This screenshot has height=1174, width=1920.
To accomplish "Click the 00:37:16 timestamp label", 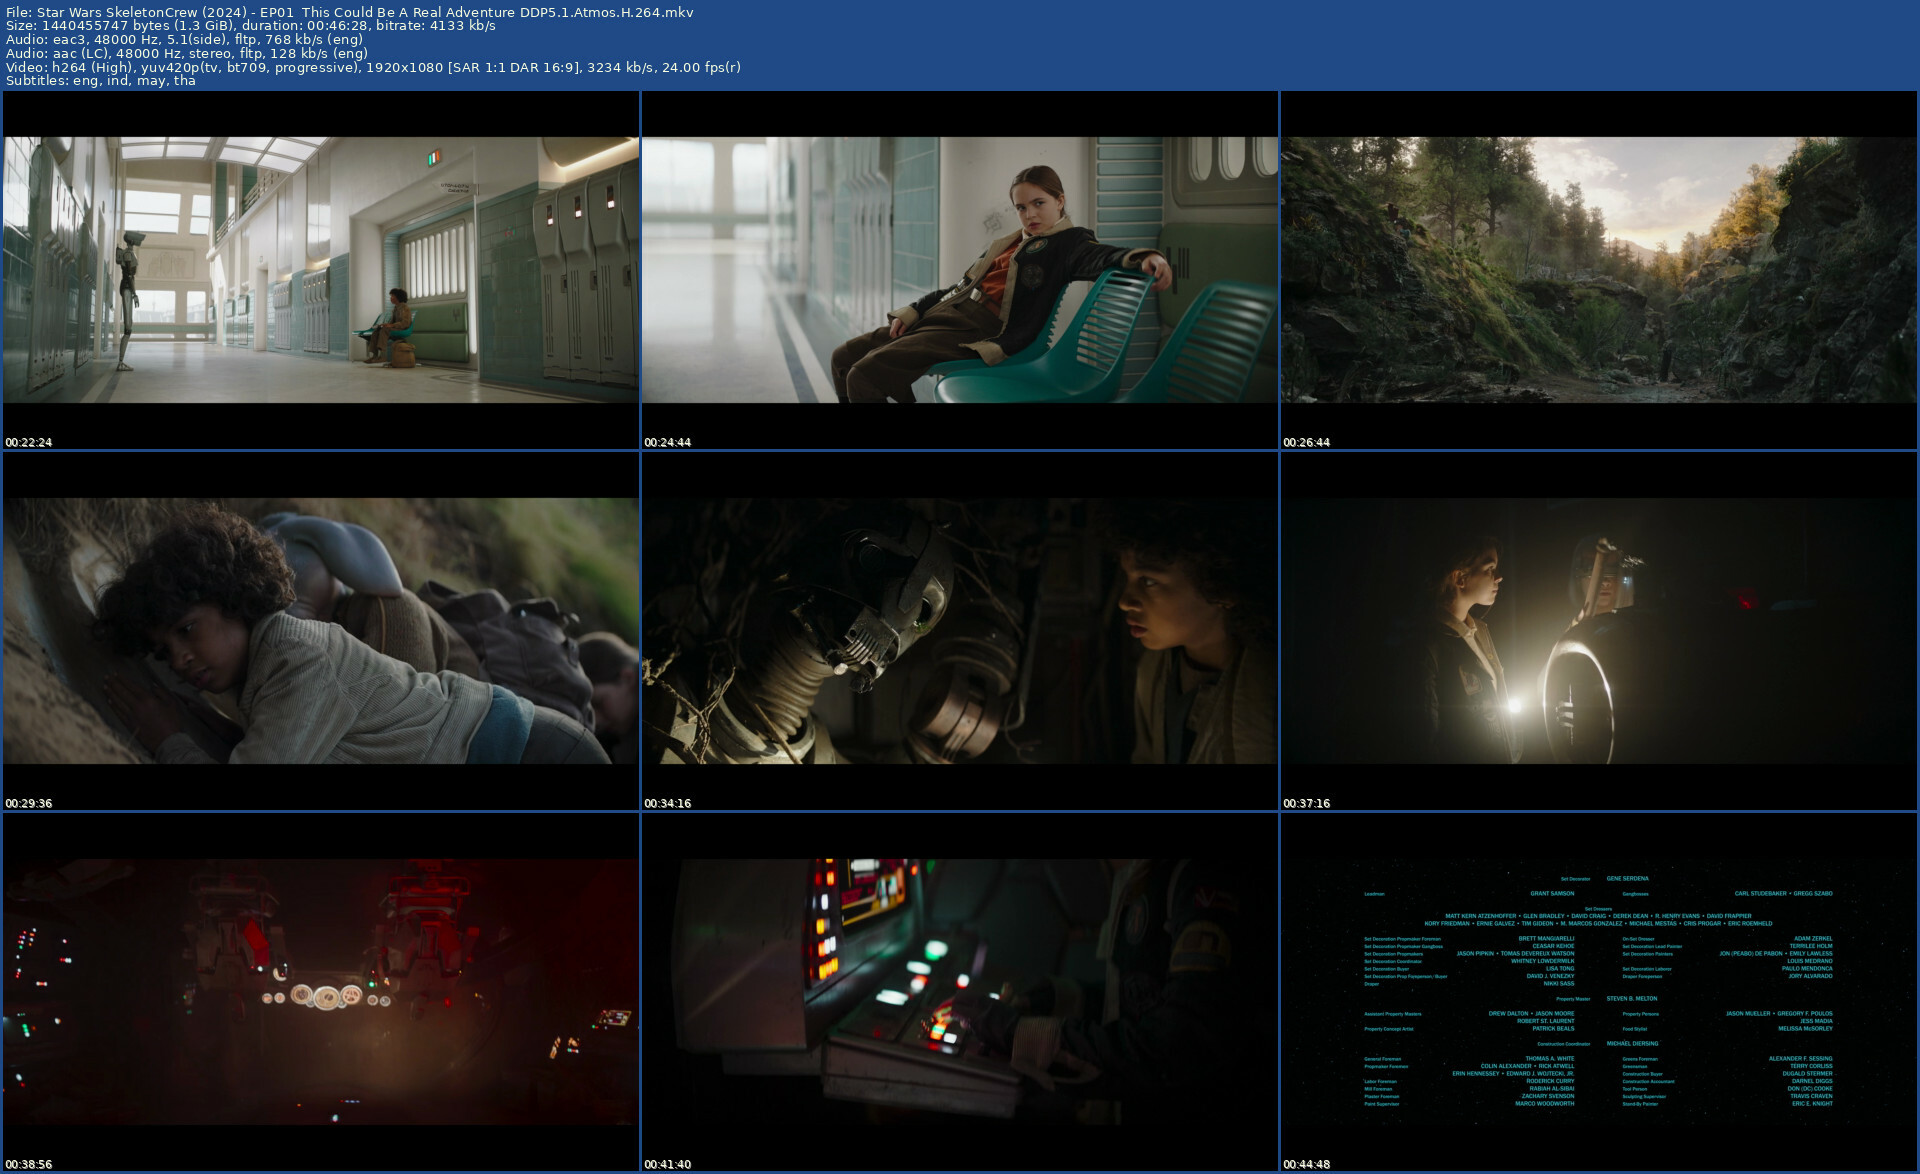I will pos(1307,803).
